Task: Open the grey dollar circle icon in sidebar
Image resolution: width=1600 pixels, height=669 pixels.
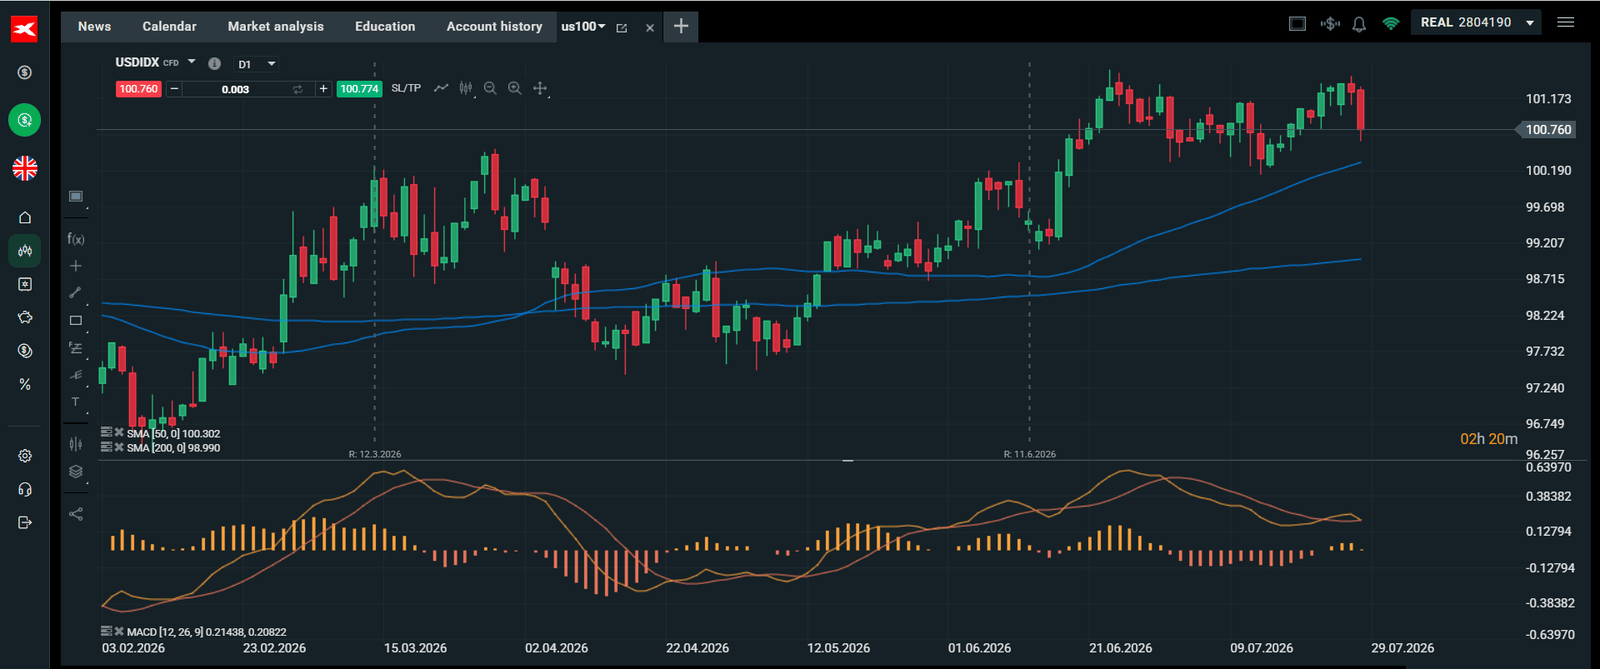Action: [x=25, y=72]
